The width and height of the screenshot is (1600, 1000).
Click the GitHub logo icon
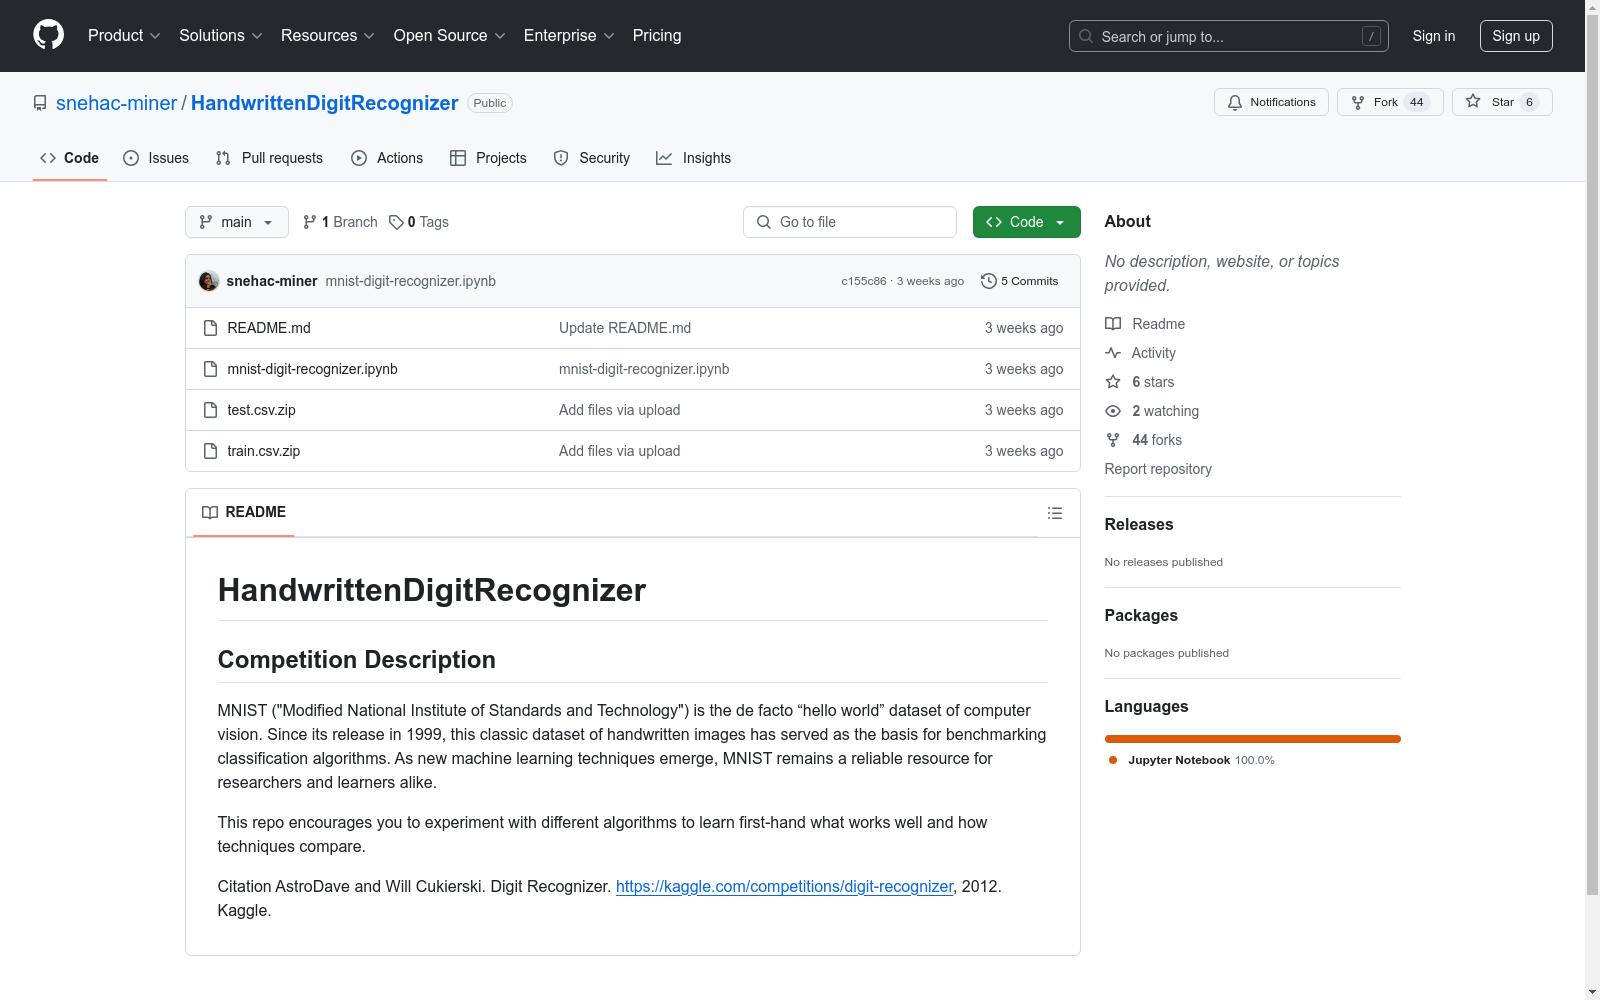[48, 35]
